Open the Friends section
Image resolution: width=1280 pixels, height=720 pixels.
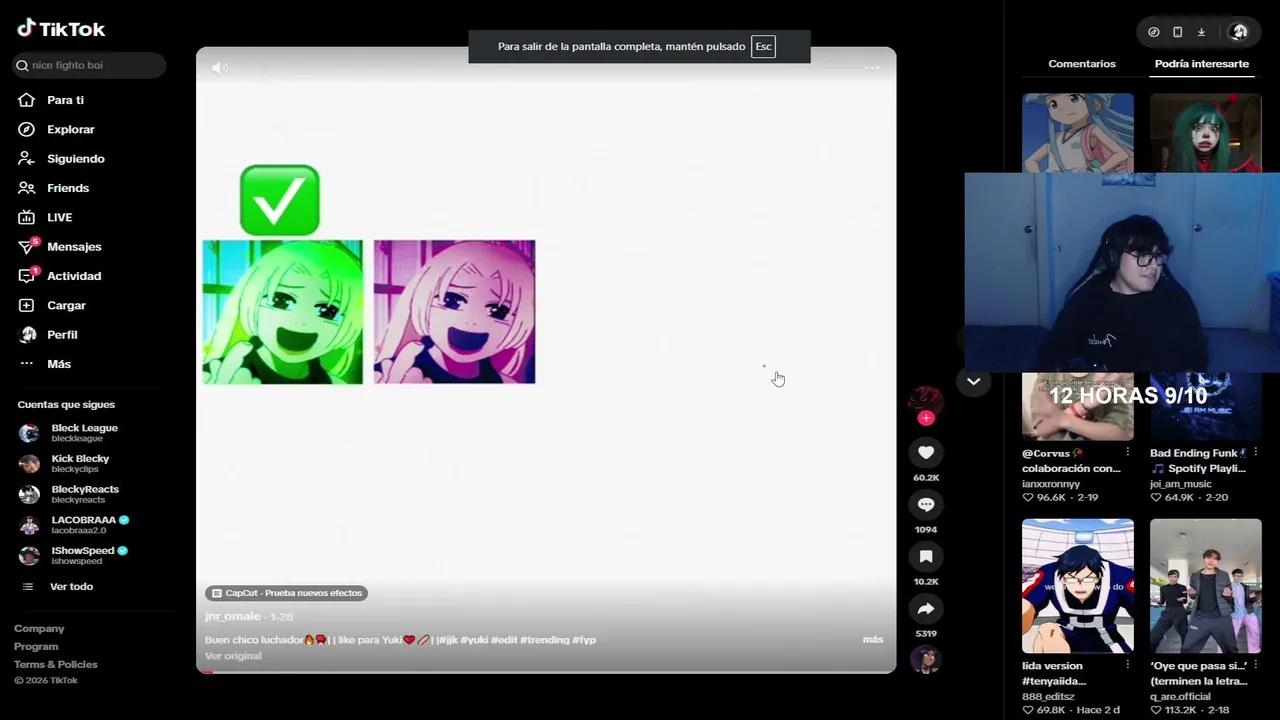pos(67,188)
